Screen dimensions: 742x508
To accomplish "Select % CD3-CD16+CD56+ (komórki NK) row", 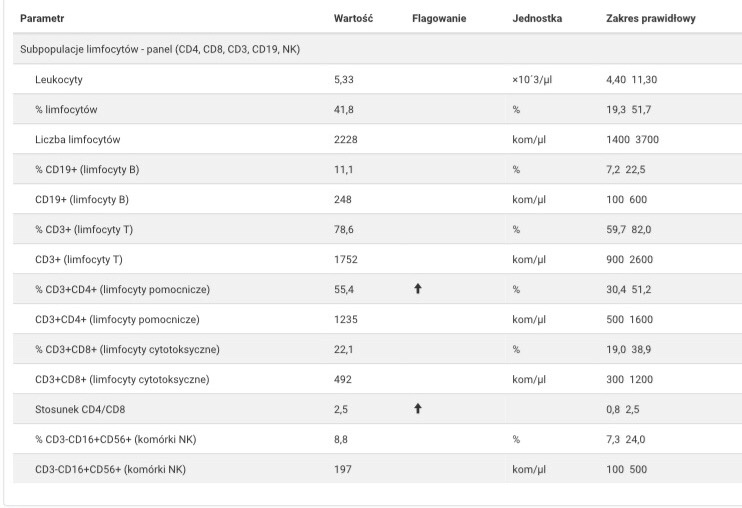I will [x=377, y=439].
